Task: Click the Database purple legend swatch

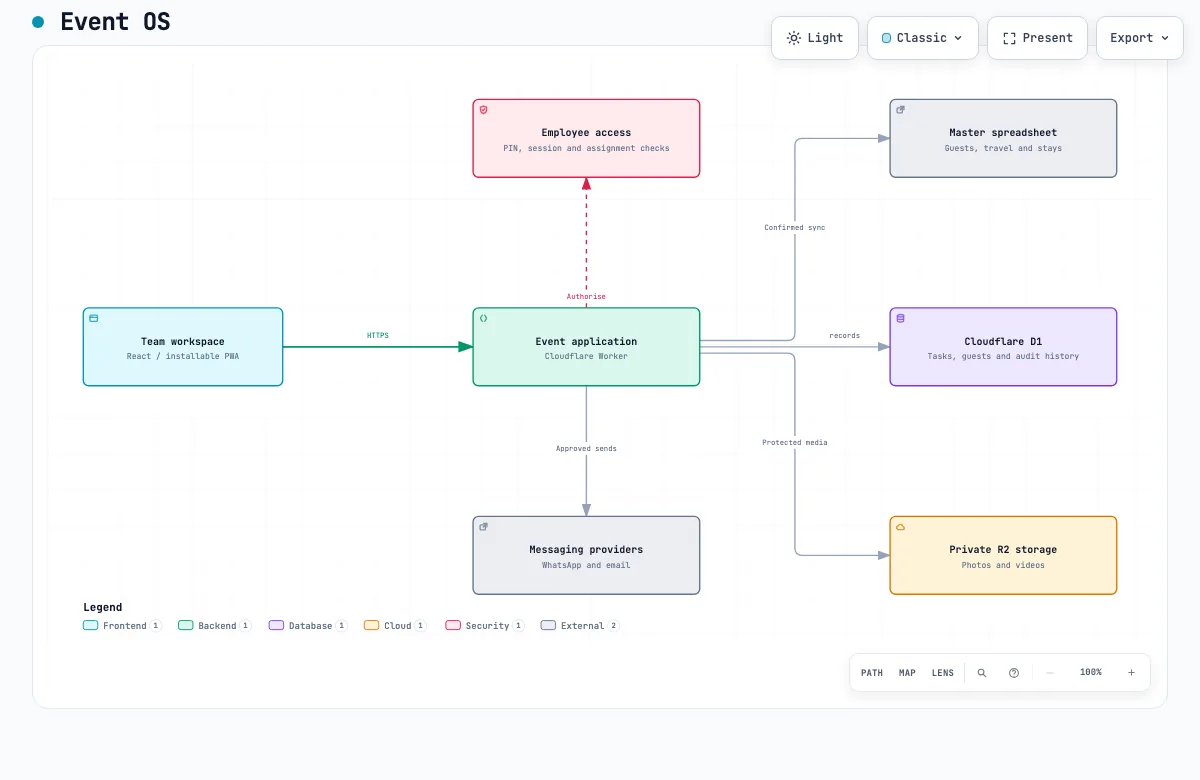Action: click(x=276, y=625)
